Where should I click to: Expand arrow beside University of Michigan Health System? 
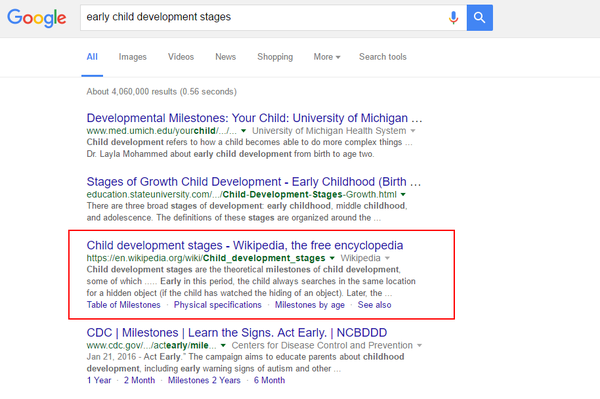click(413, 131)
